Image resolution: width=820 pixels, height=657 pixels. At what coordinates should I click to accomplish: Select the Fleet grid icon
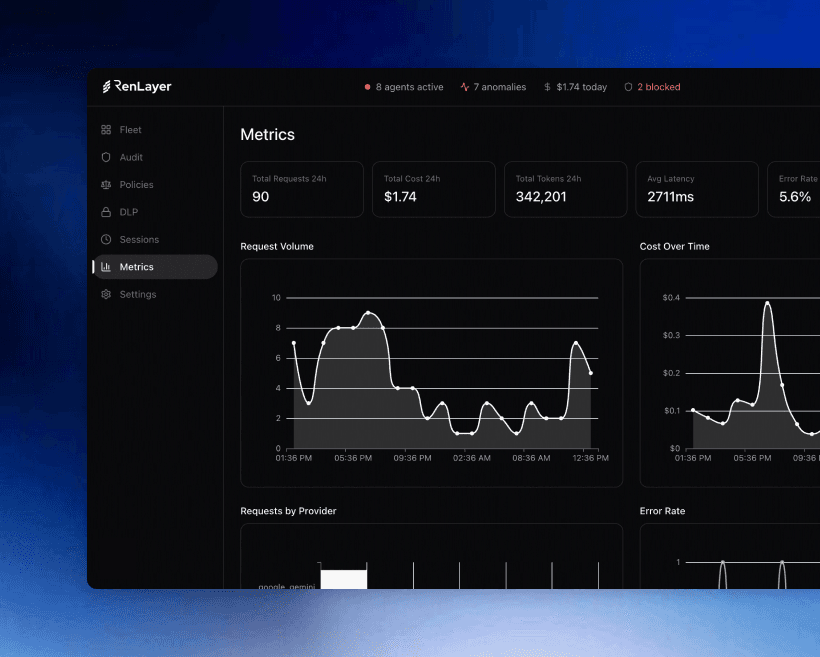pyautogui.click(x=105, y=129)
